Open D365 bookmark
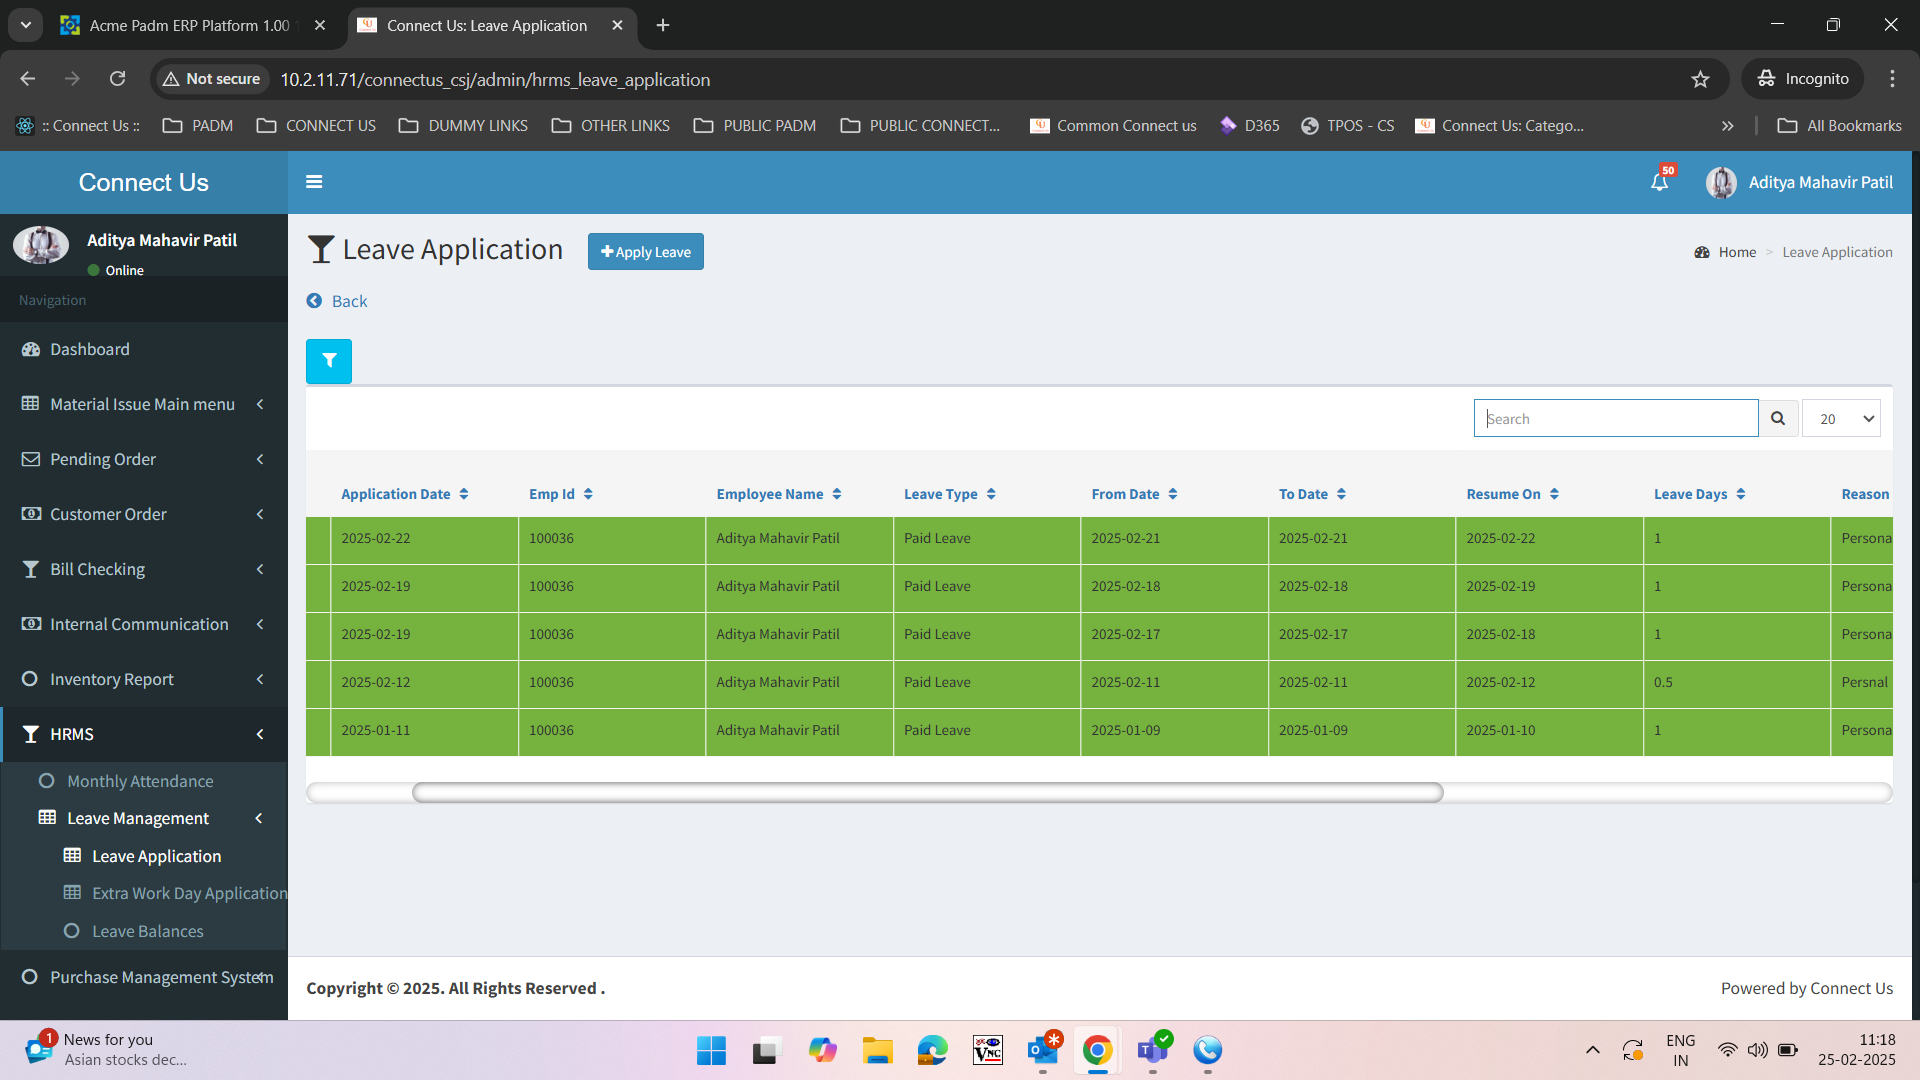This screenshot has height=1080, width=1920. click(1250, 126)
